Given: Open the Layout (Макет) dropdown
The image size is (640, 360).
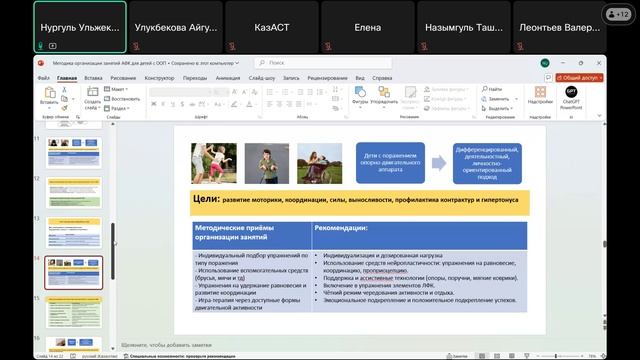Looking at the screenshot, I should [116, 89].
